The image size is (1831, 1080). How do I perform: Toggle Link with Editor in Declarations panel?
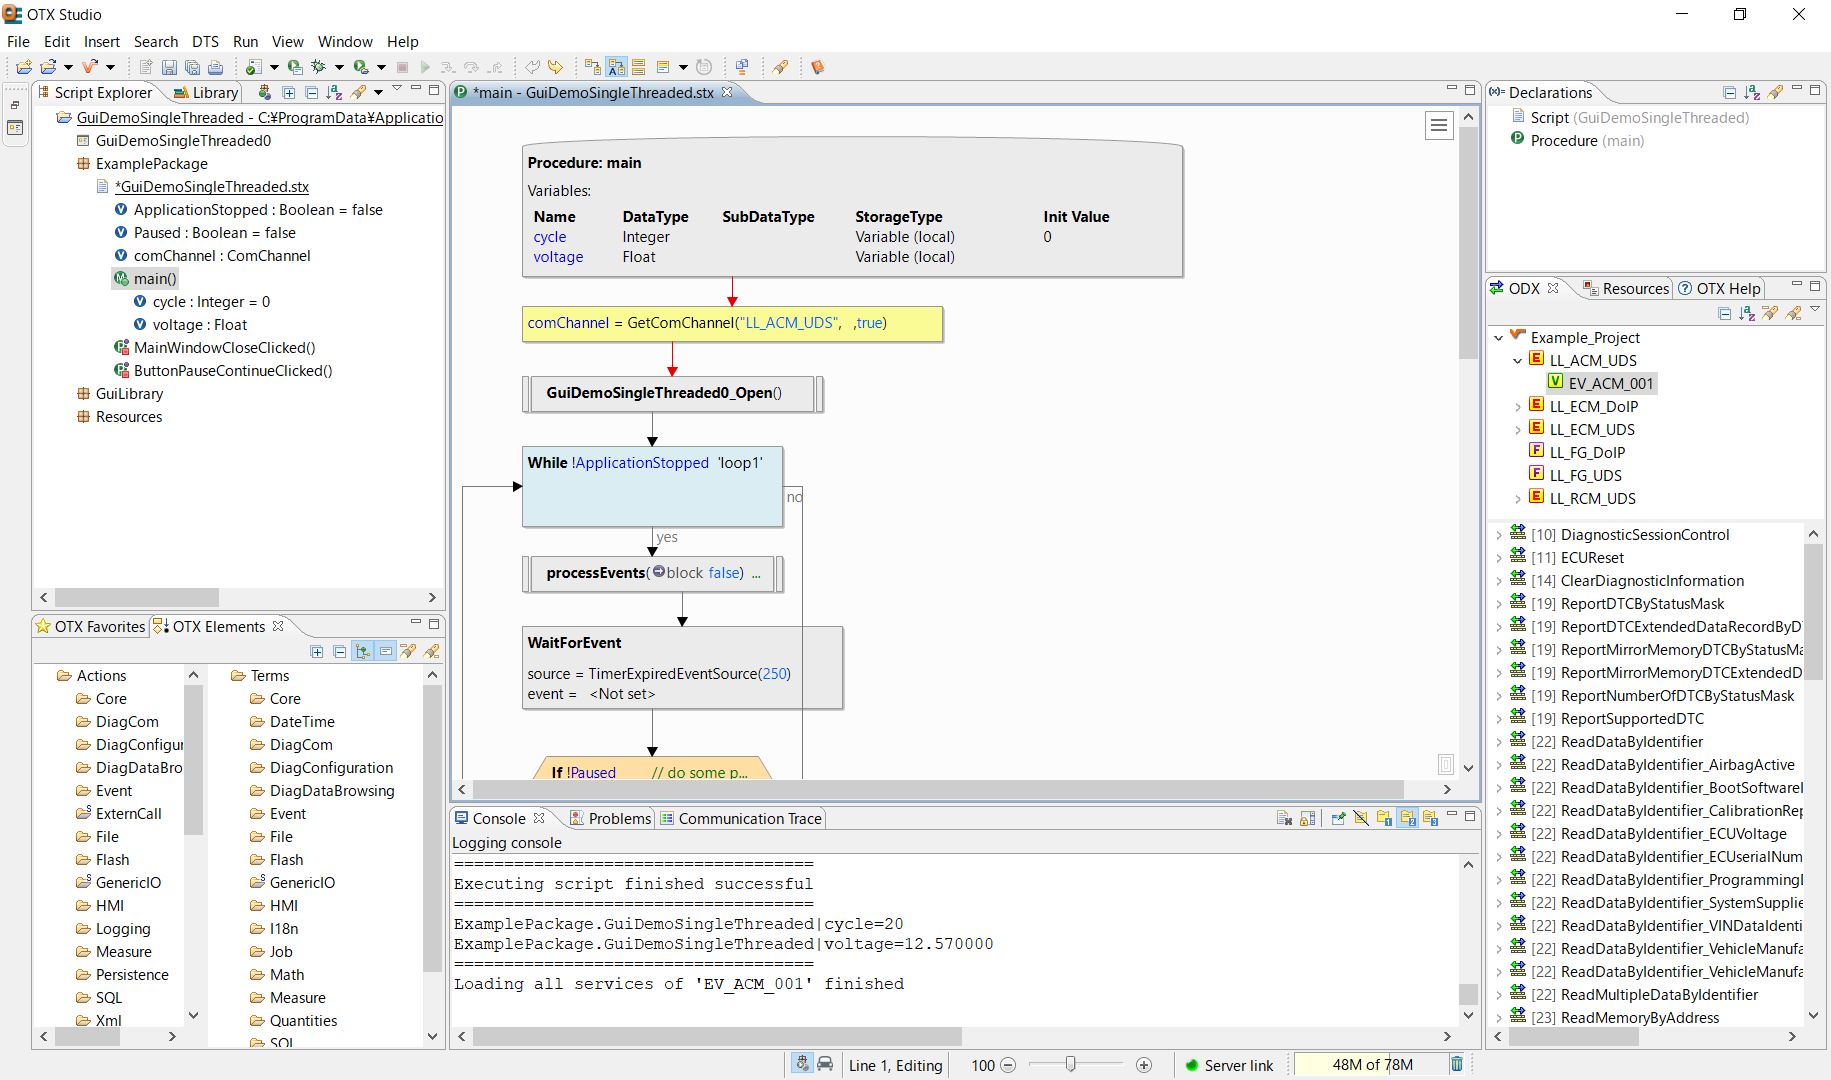[1775, 91]
